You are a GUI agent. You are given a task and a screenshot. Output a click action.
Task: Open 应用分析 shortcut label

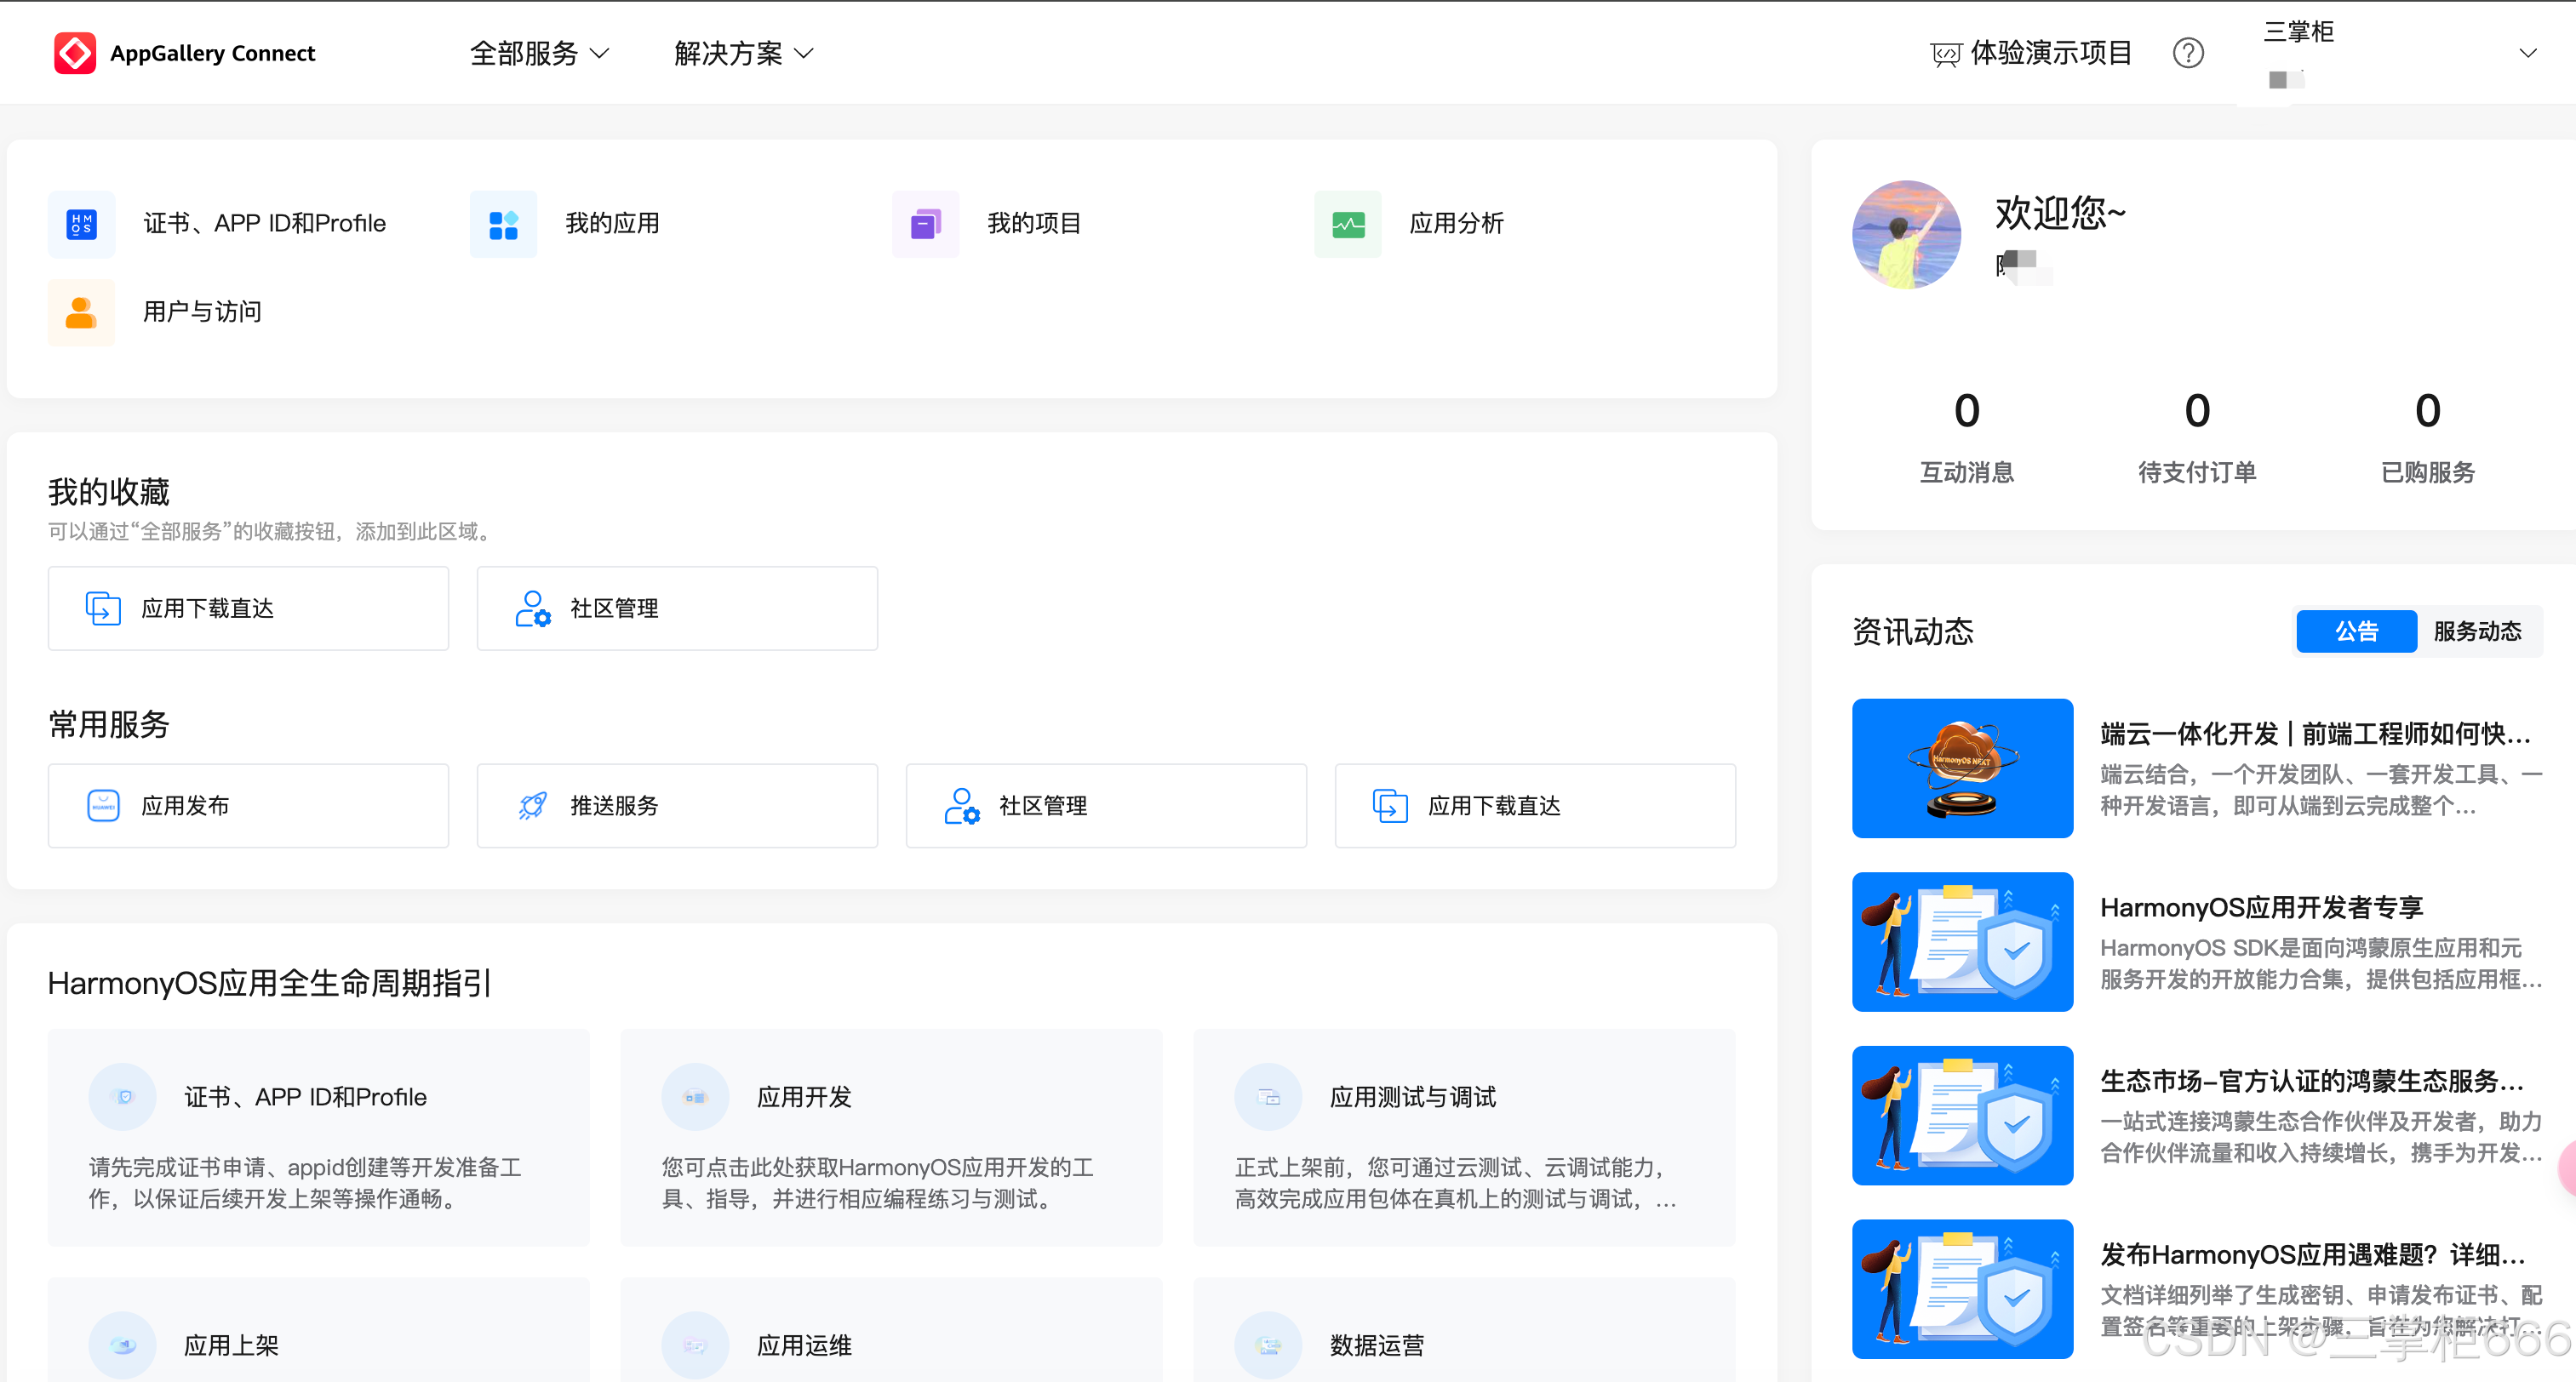click(x=1457, y=224)
